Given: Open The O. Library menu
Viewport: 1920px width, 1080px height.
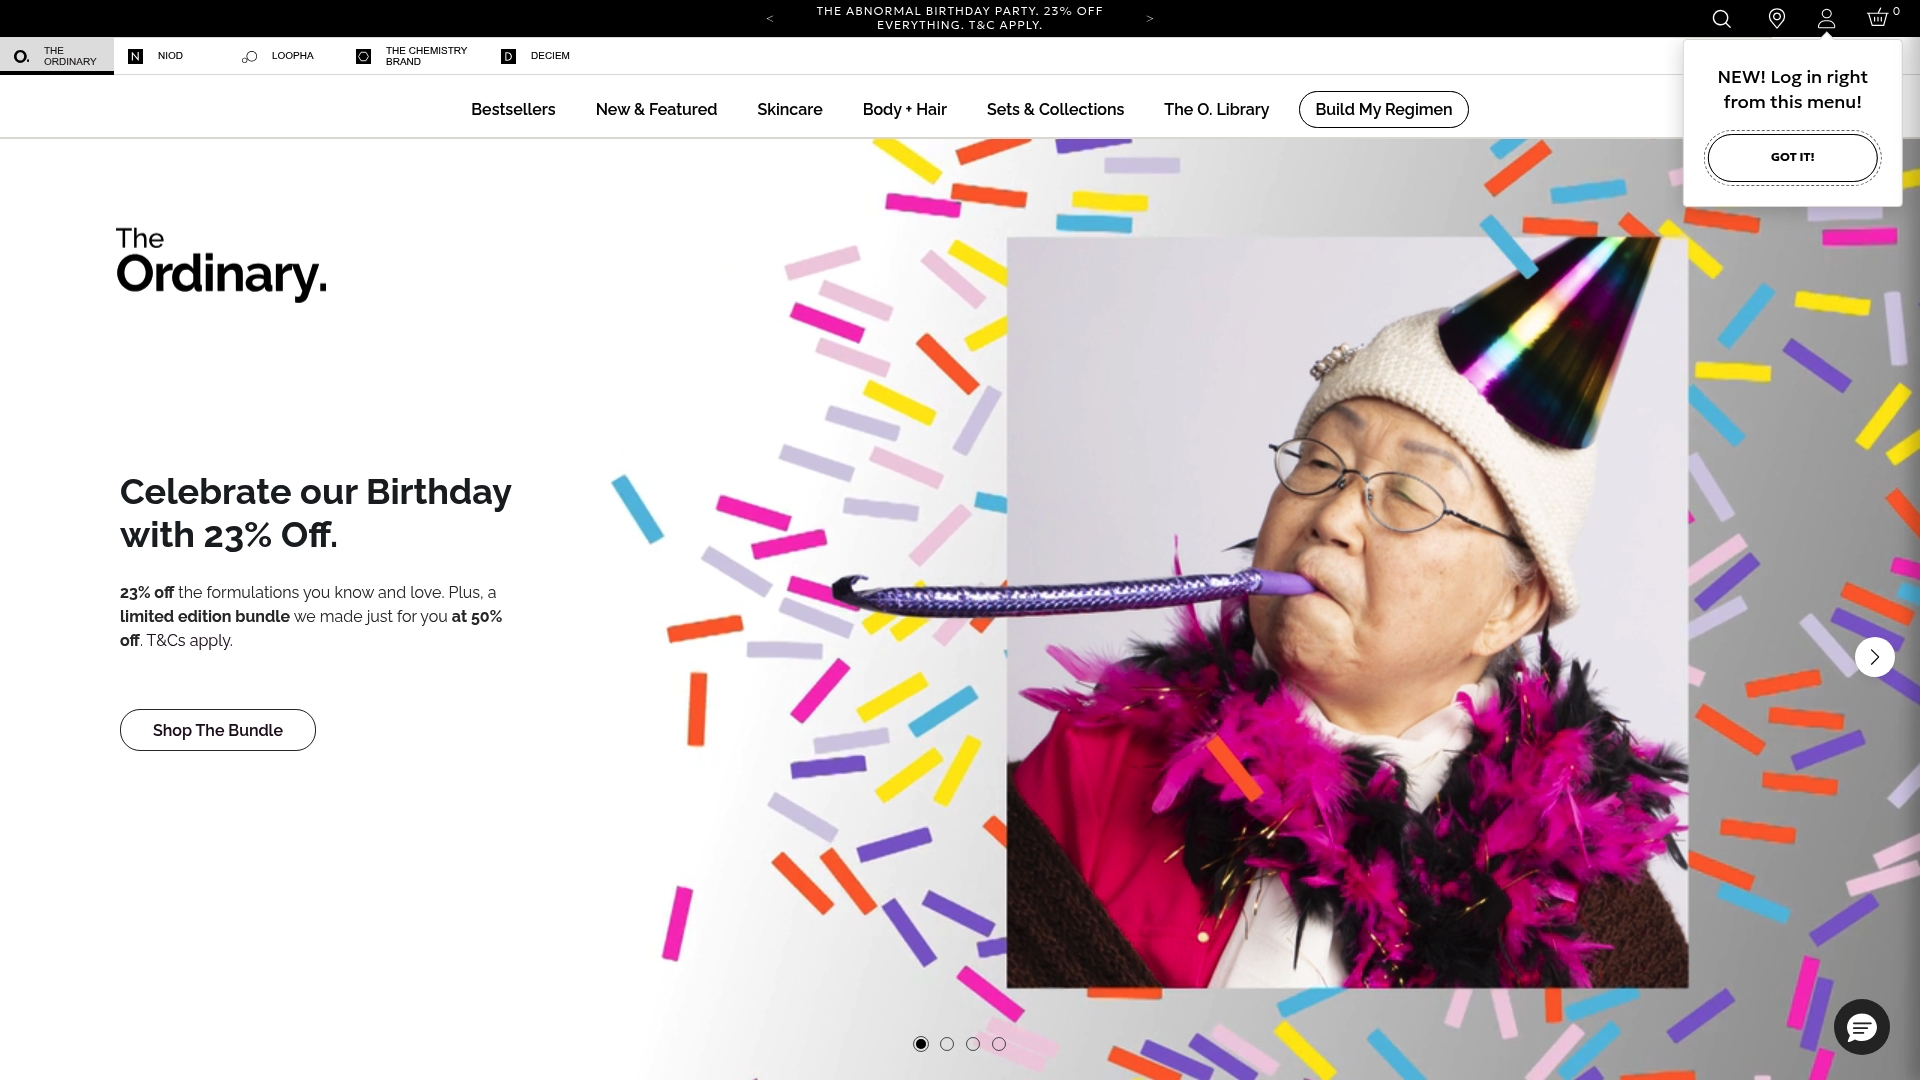Looking at the screenshot, I should 1216,109.
